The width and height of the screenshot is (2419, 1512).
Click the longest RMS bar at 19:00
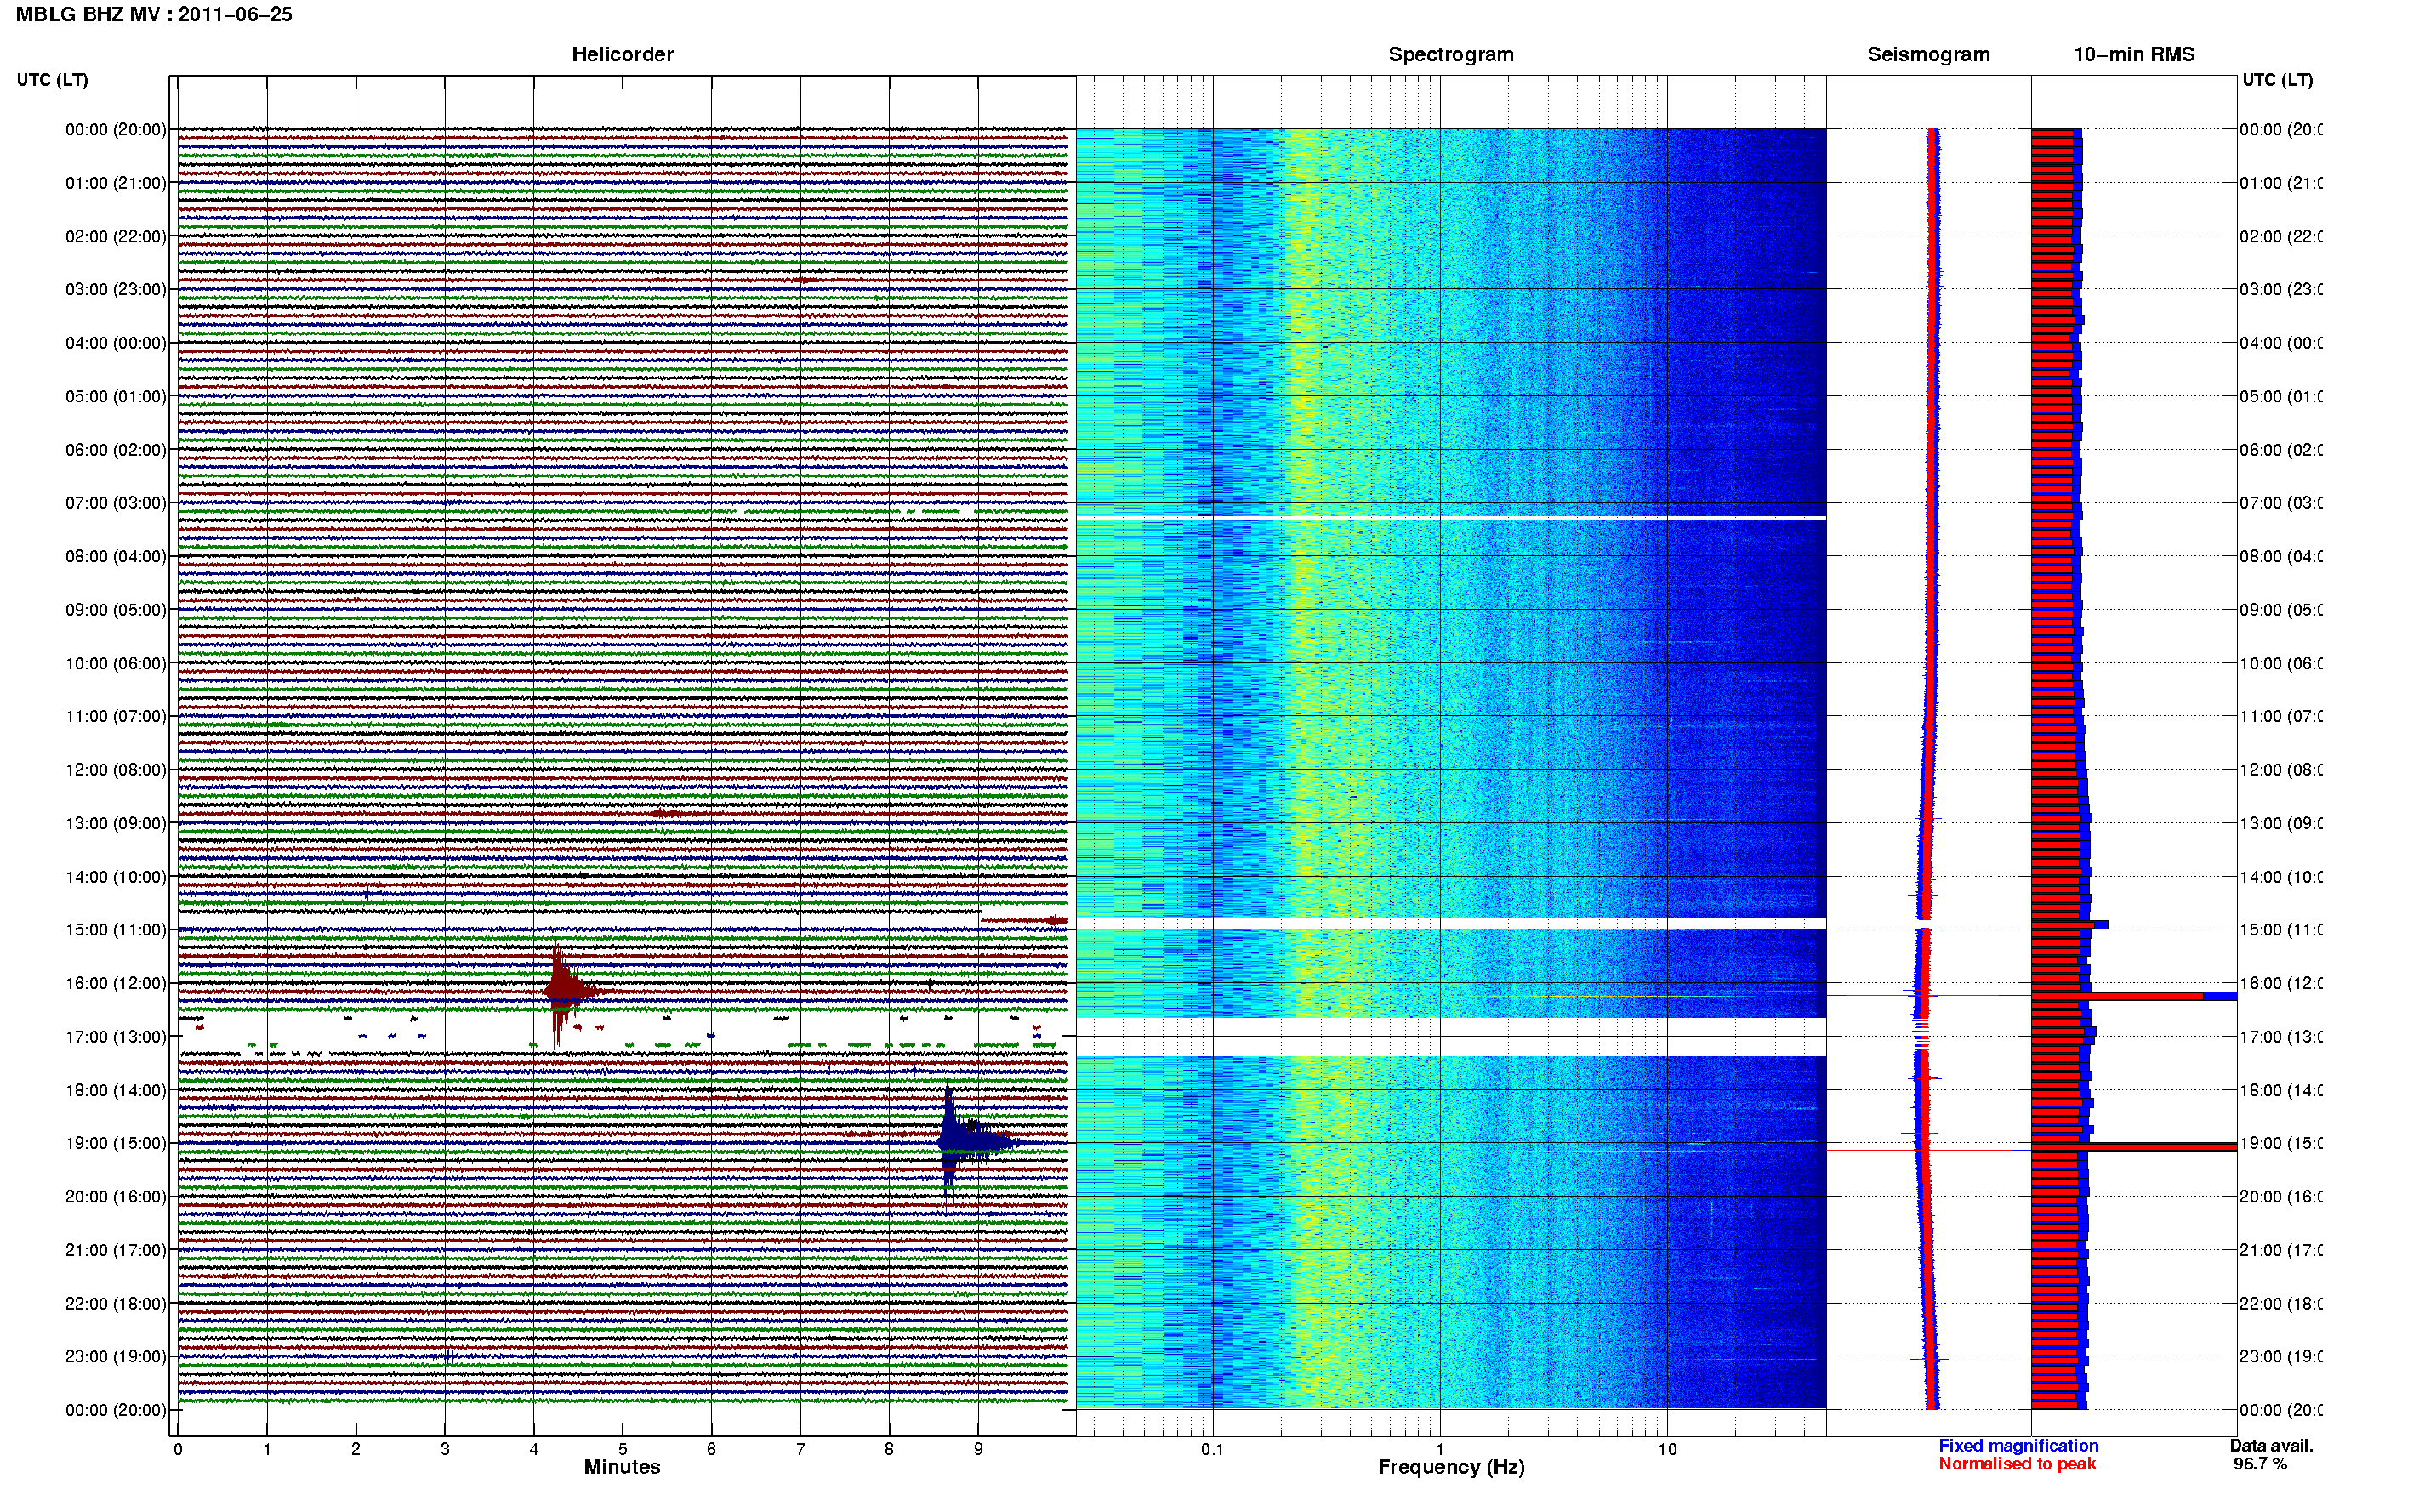(x=2134, y=1147)
